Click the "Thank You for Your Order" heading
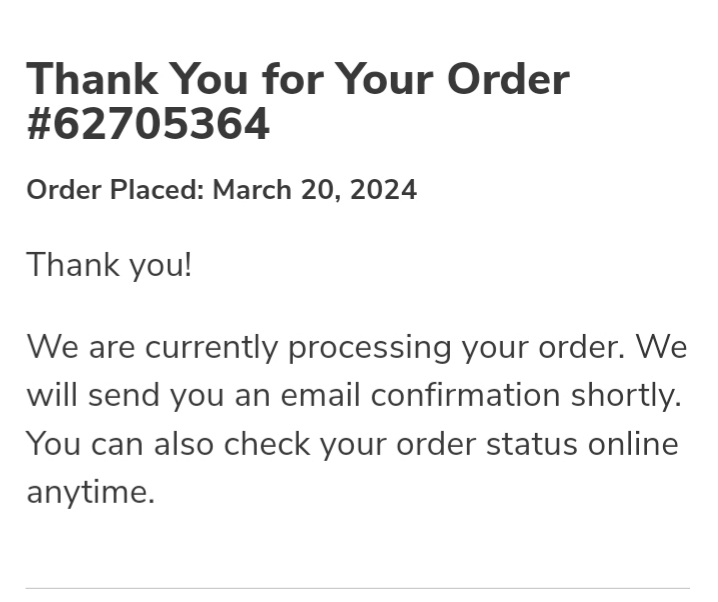Image resolution: width=718 pixels, height=602 pixels. 297,79
